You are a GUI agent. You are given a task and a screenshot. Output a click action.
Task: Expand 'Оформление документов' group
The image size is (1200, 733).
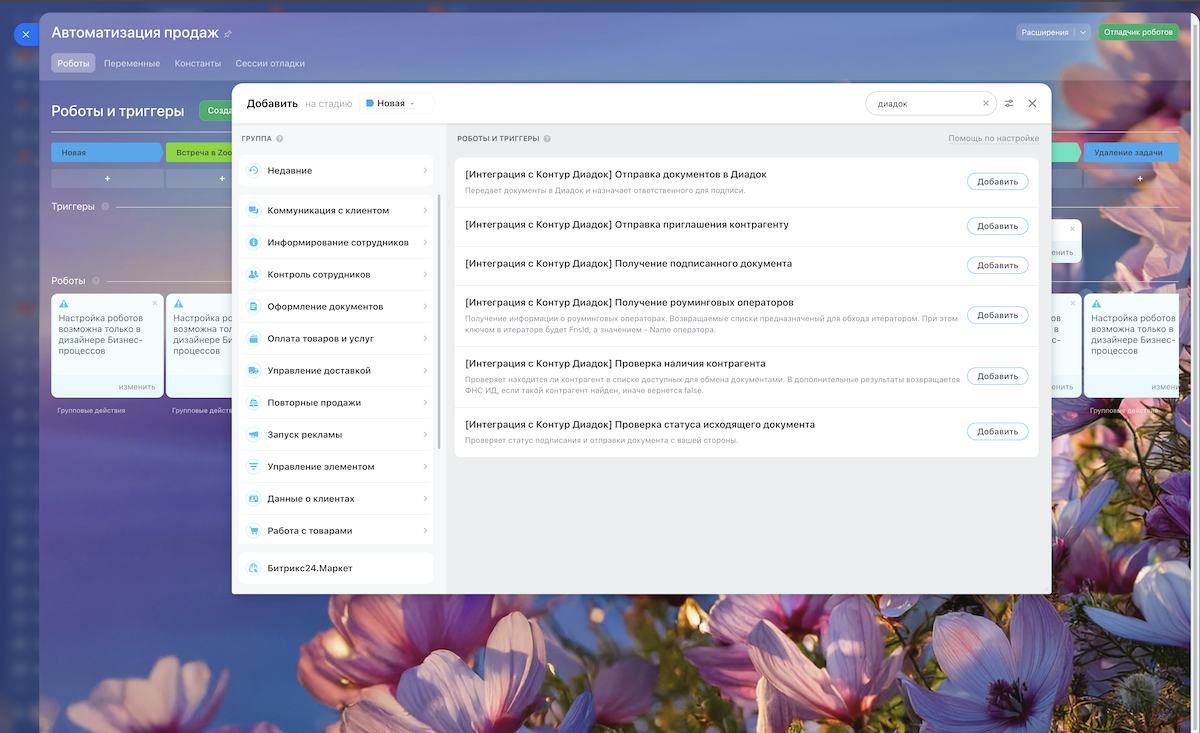coord(335,307)
